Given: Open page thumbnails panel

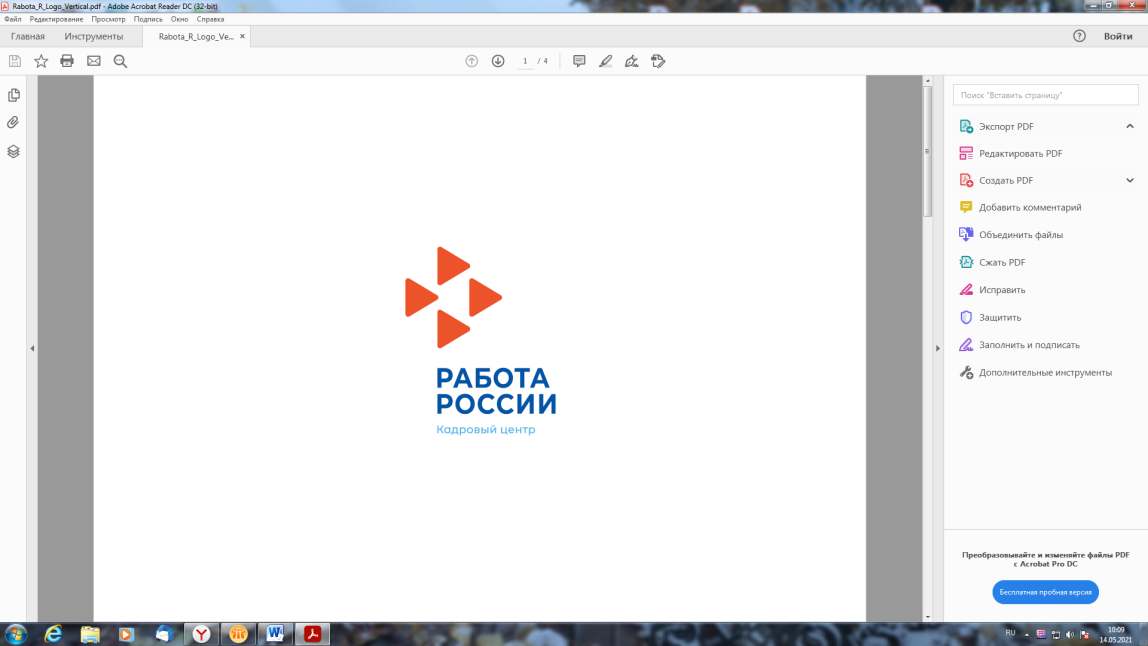Looking at the screenshot, I should pyautogui.click(x=13, y=95).
